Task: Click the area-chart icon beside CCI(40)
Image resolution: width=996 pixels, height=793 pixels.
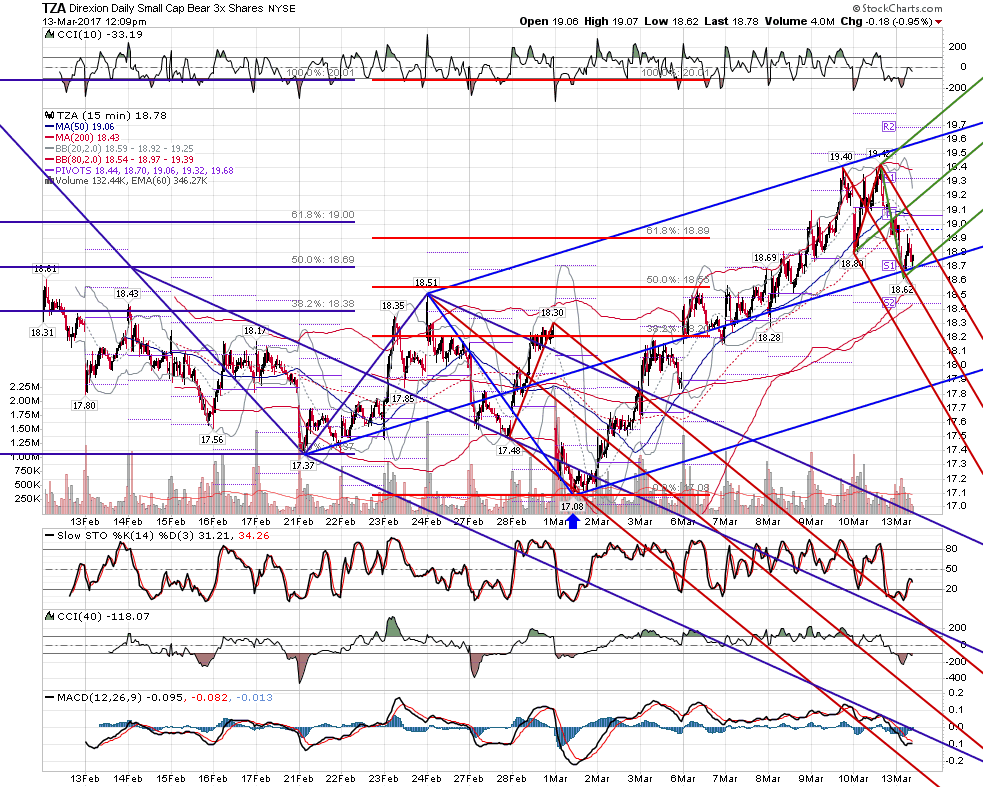Action: [x=50, y=616]
